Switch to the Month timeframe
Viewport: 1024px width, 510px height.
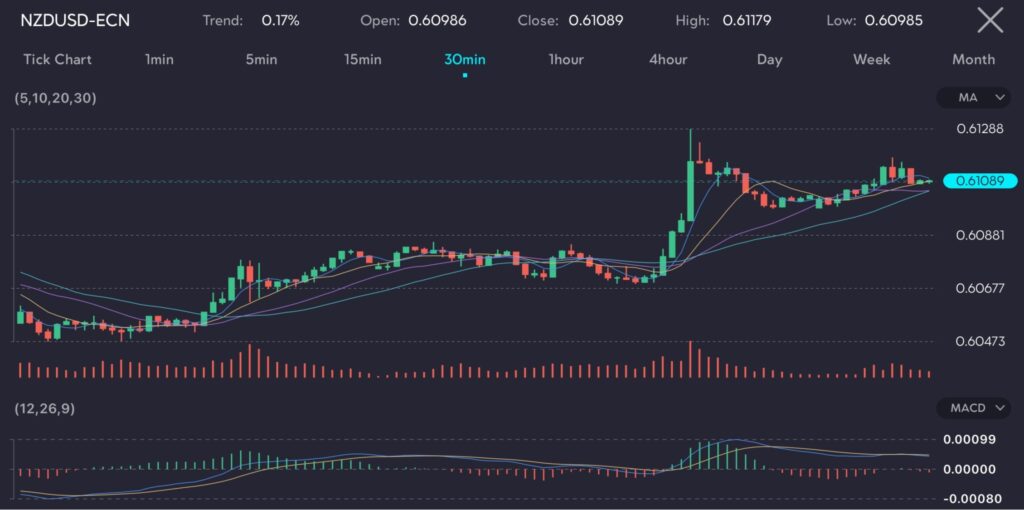[973, 59]
